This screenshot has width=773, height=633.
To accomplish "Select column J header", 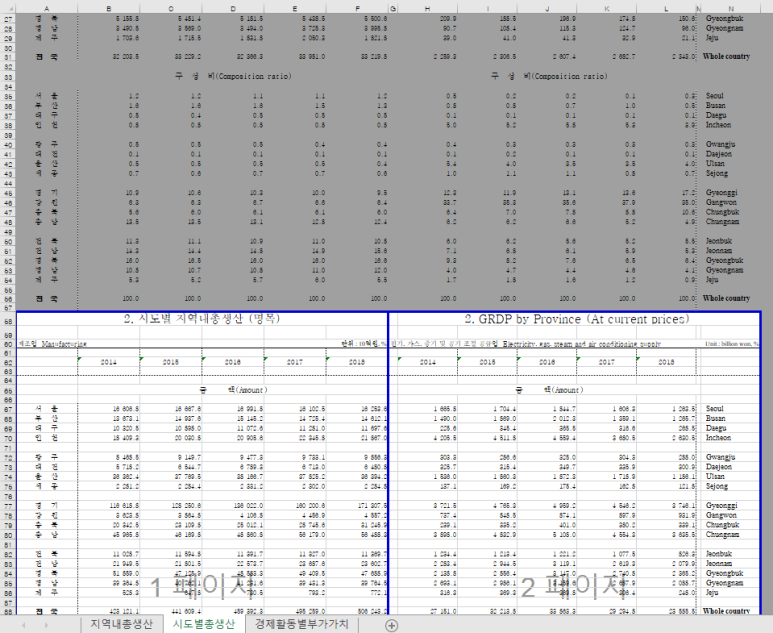I will point(547,8).
